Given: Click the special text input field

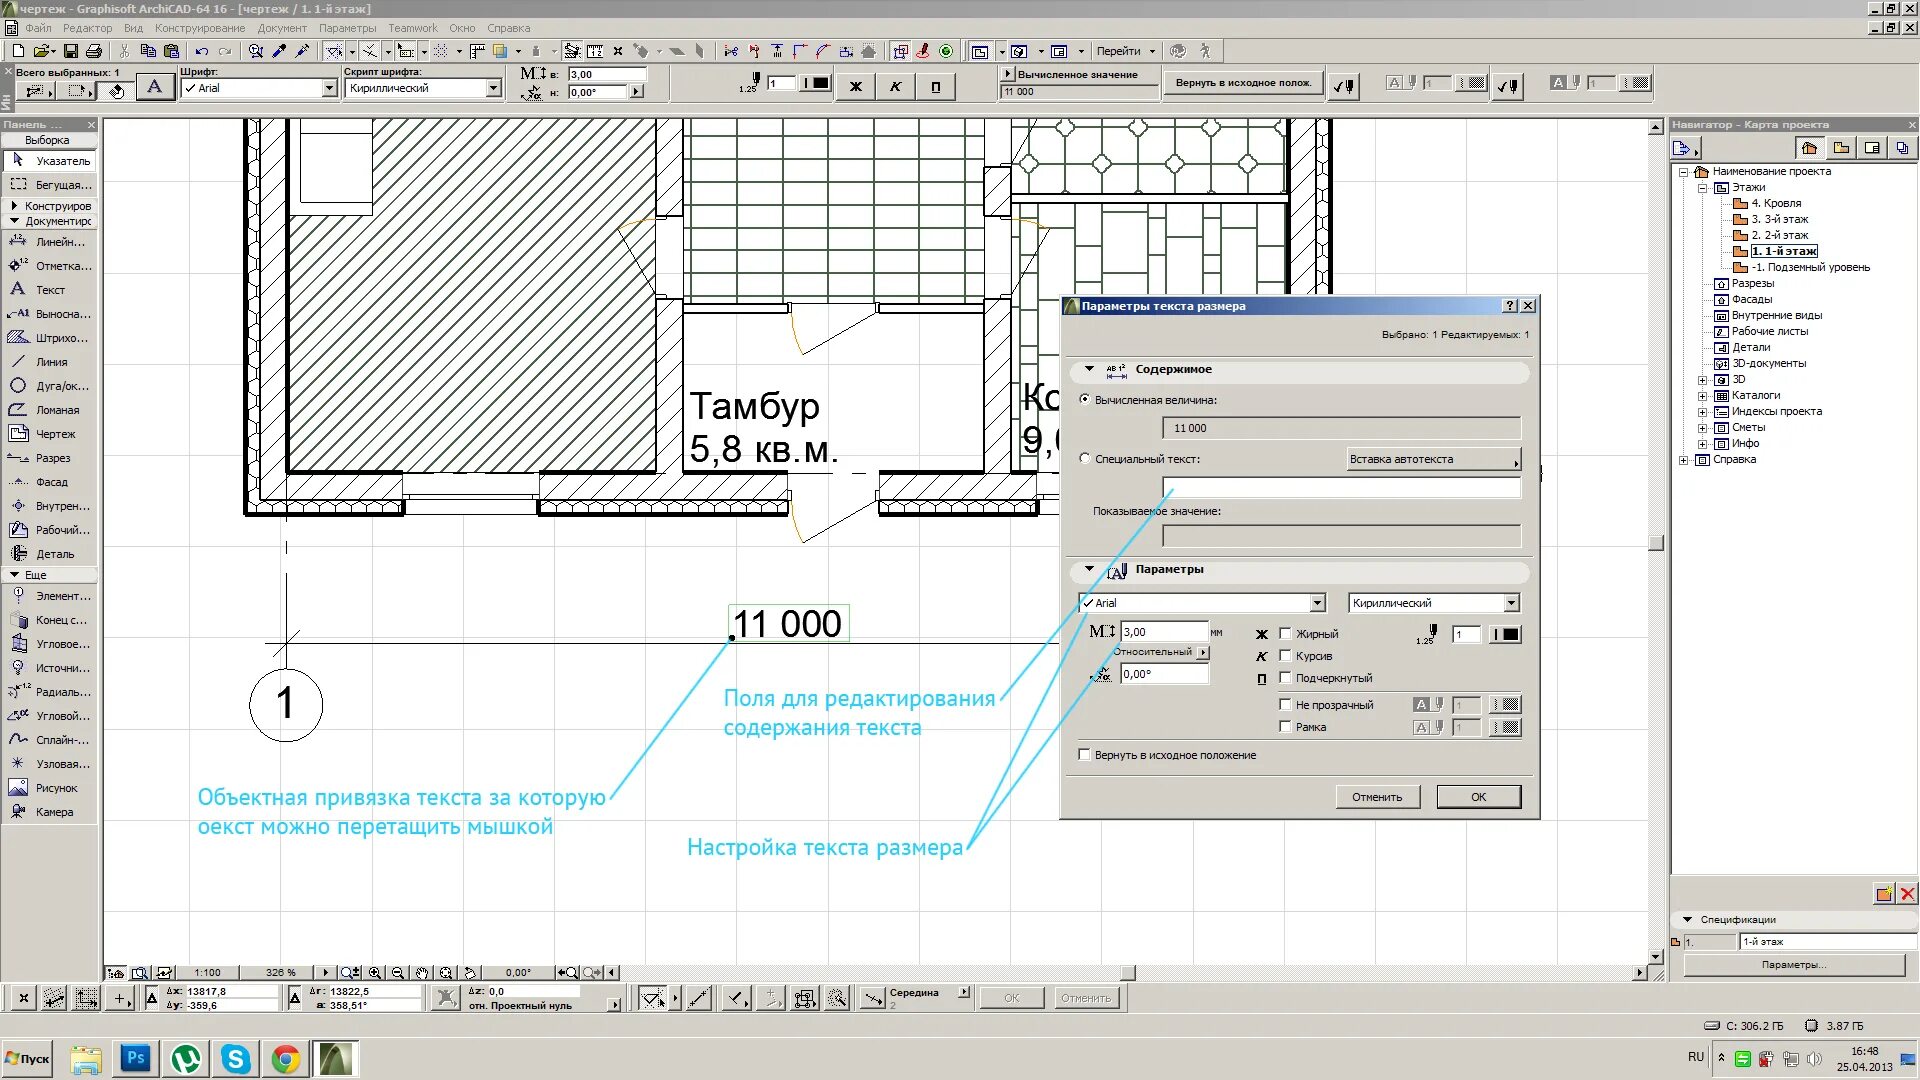Looking at the screenshot, I should point(1340,488).
